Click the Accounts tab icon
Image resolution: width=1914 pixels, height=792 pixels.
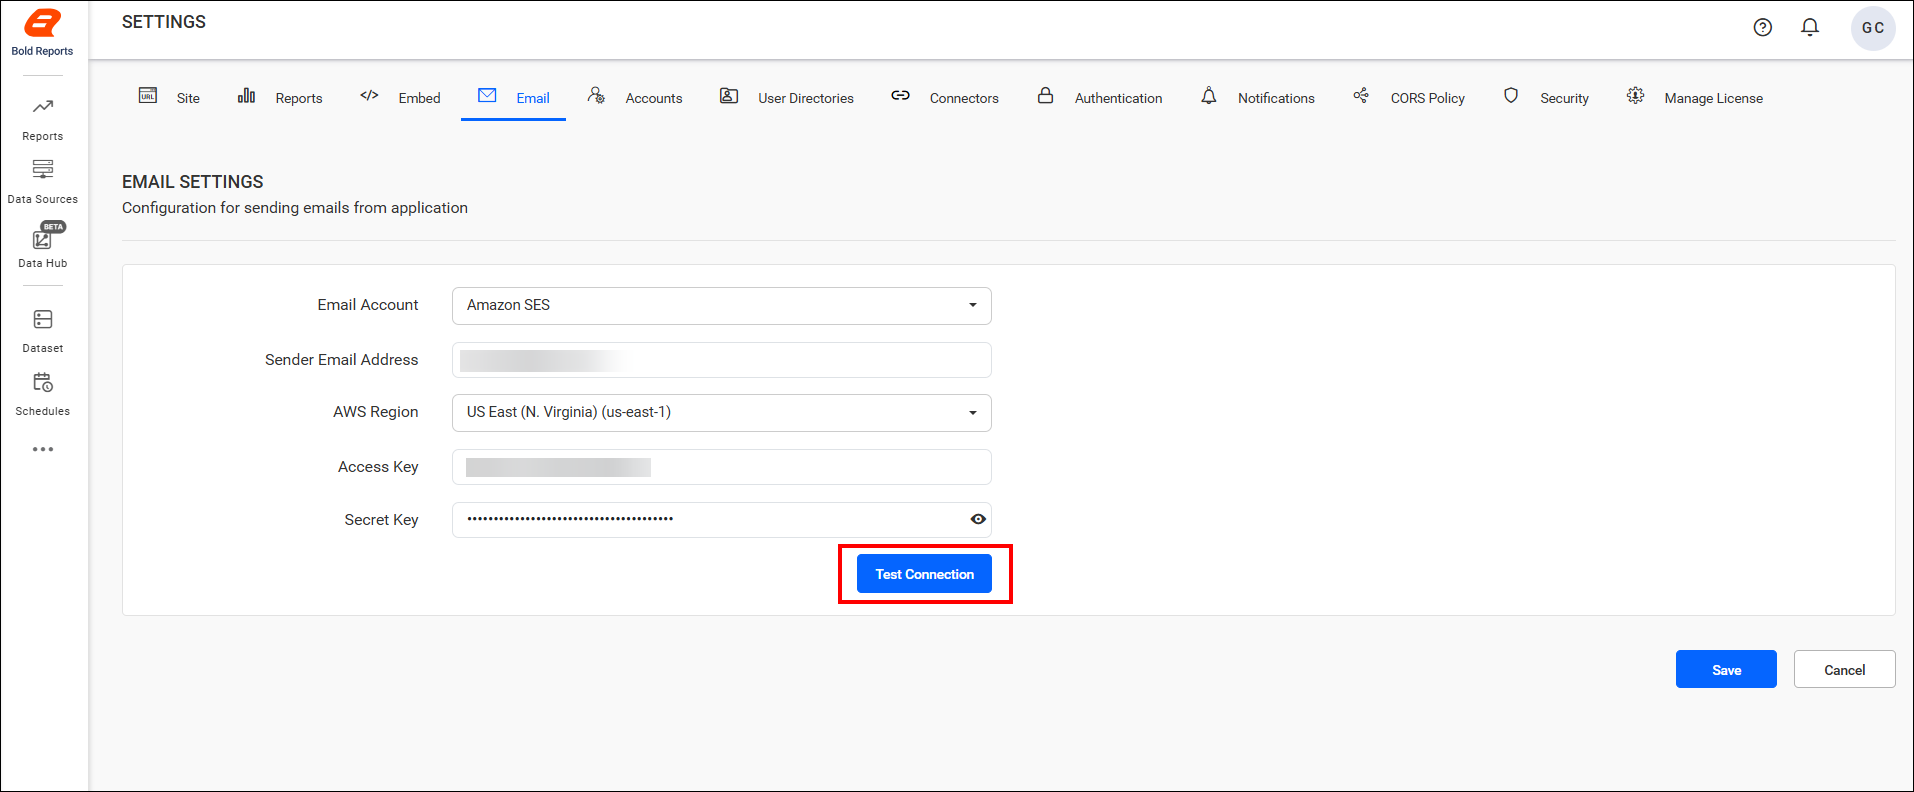click(x=596, y=96)
